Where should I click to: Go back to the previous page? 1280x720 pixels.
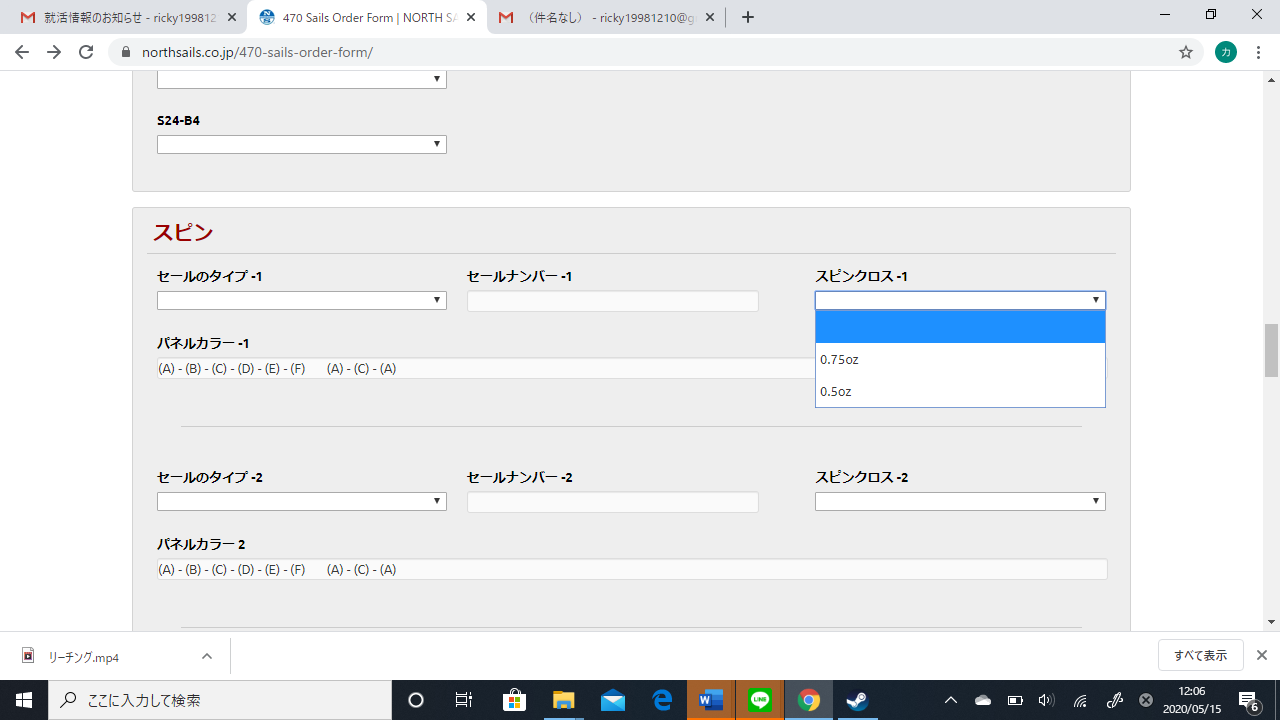[22, 52]
